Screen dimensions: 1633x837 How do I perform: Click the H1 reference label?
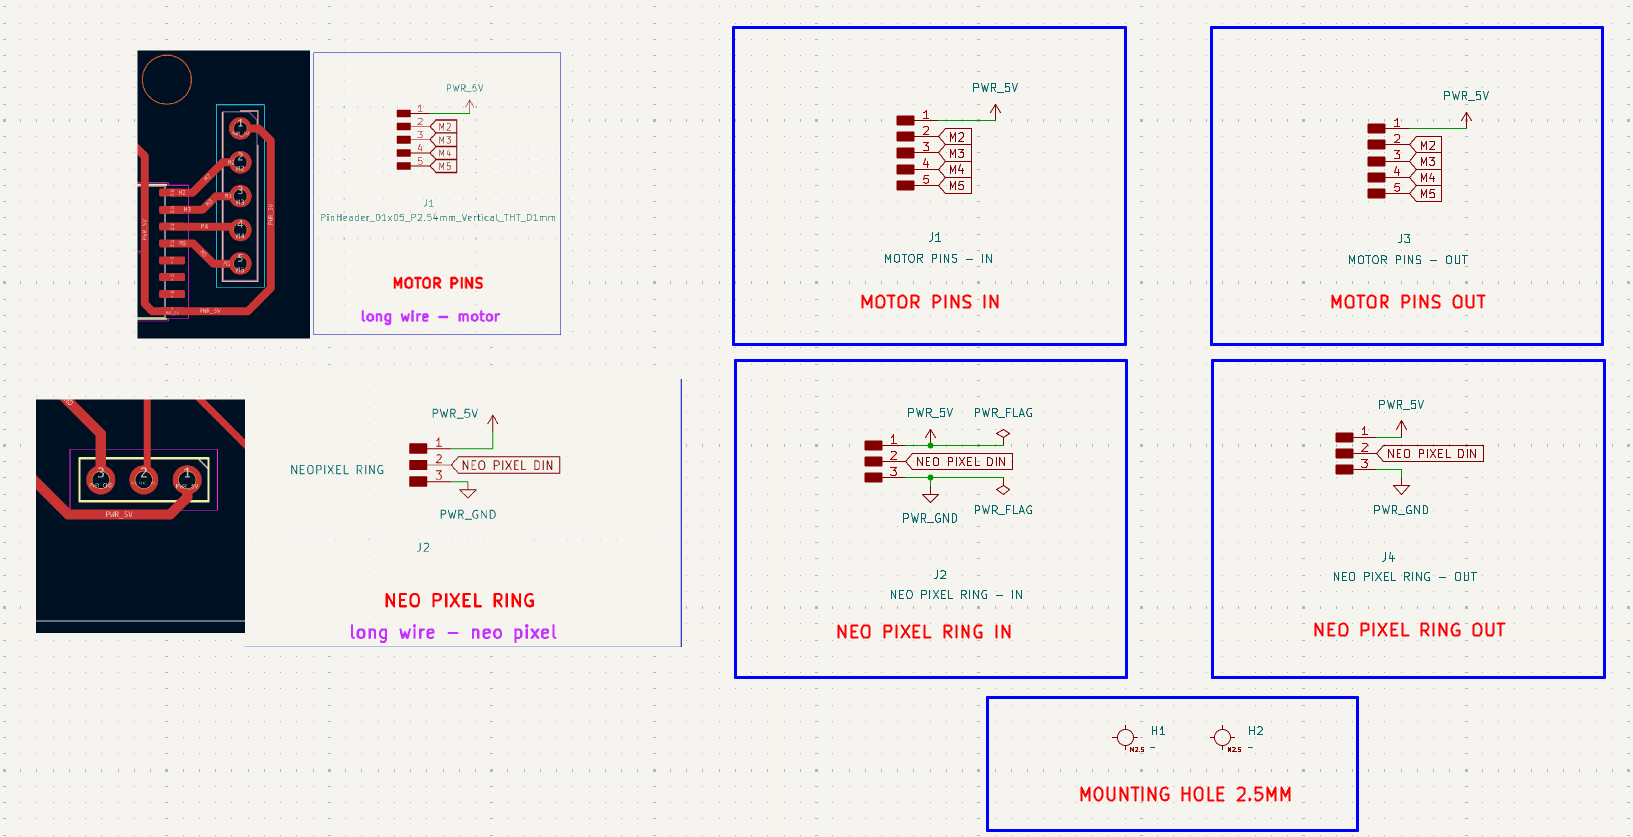1158,731
